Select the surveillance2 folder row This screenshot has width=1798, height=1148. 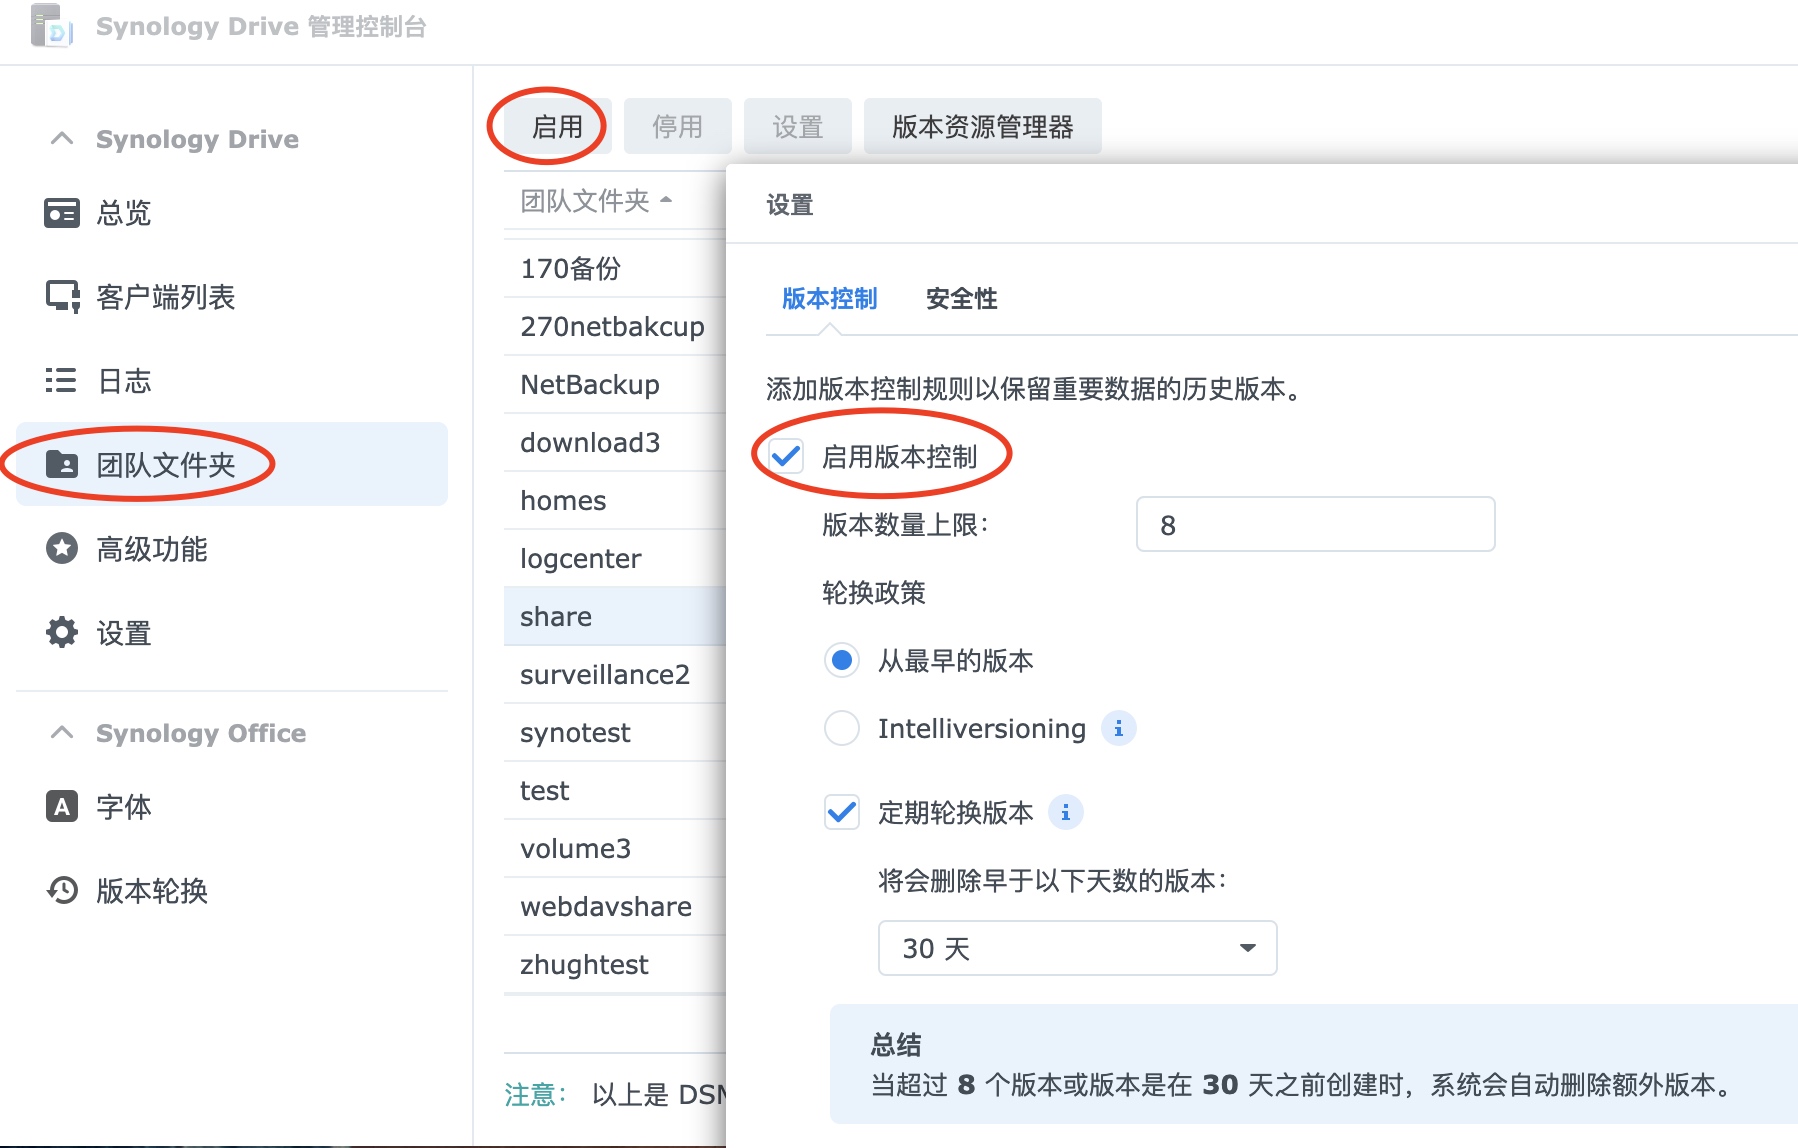click(x=614, y=674)
